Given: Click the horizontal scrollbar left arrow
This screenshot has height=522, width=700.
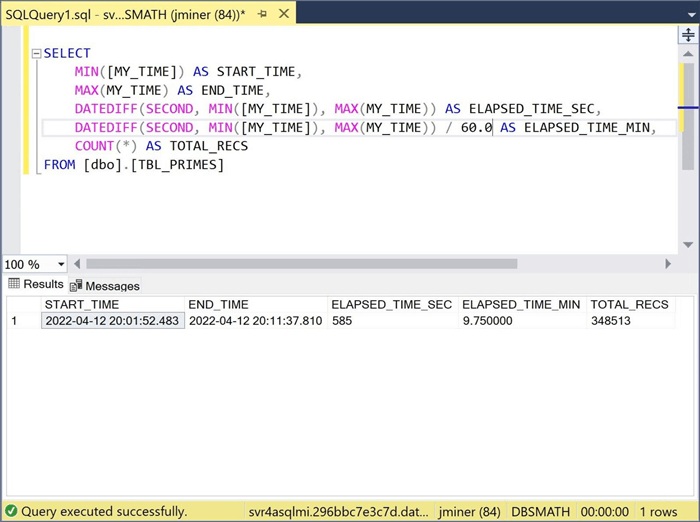Looking at the screenshot, I should pos(77,264).
